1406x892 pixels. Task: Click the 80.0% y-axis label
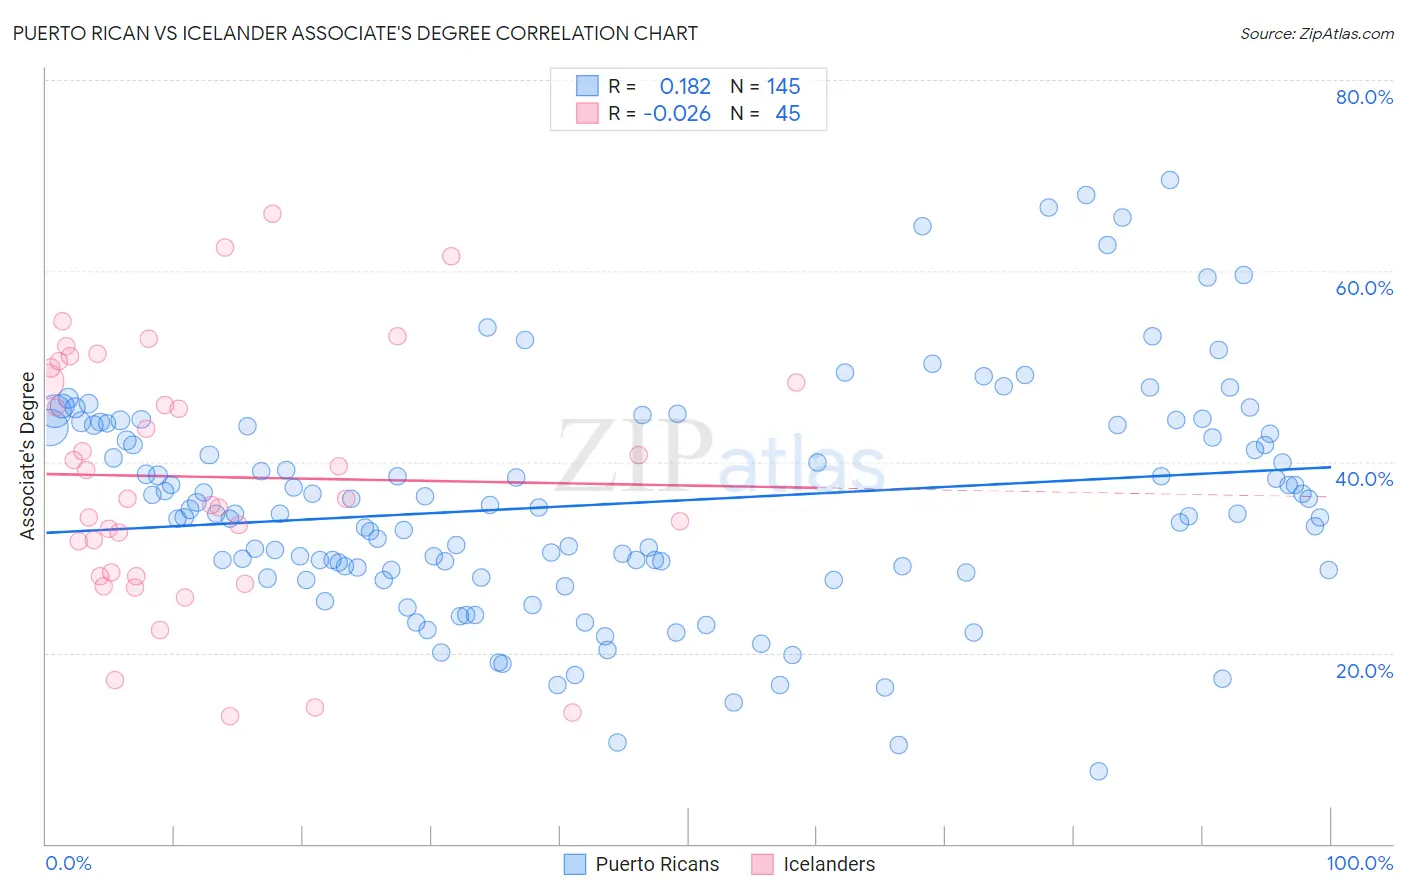(x=1364, y=97)
